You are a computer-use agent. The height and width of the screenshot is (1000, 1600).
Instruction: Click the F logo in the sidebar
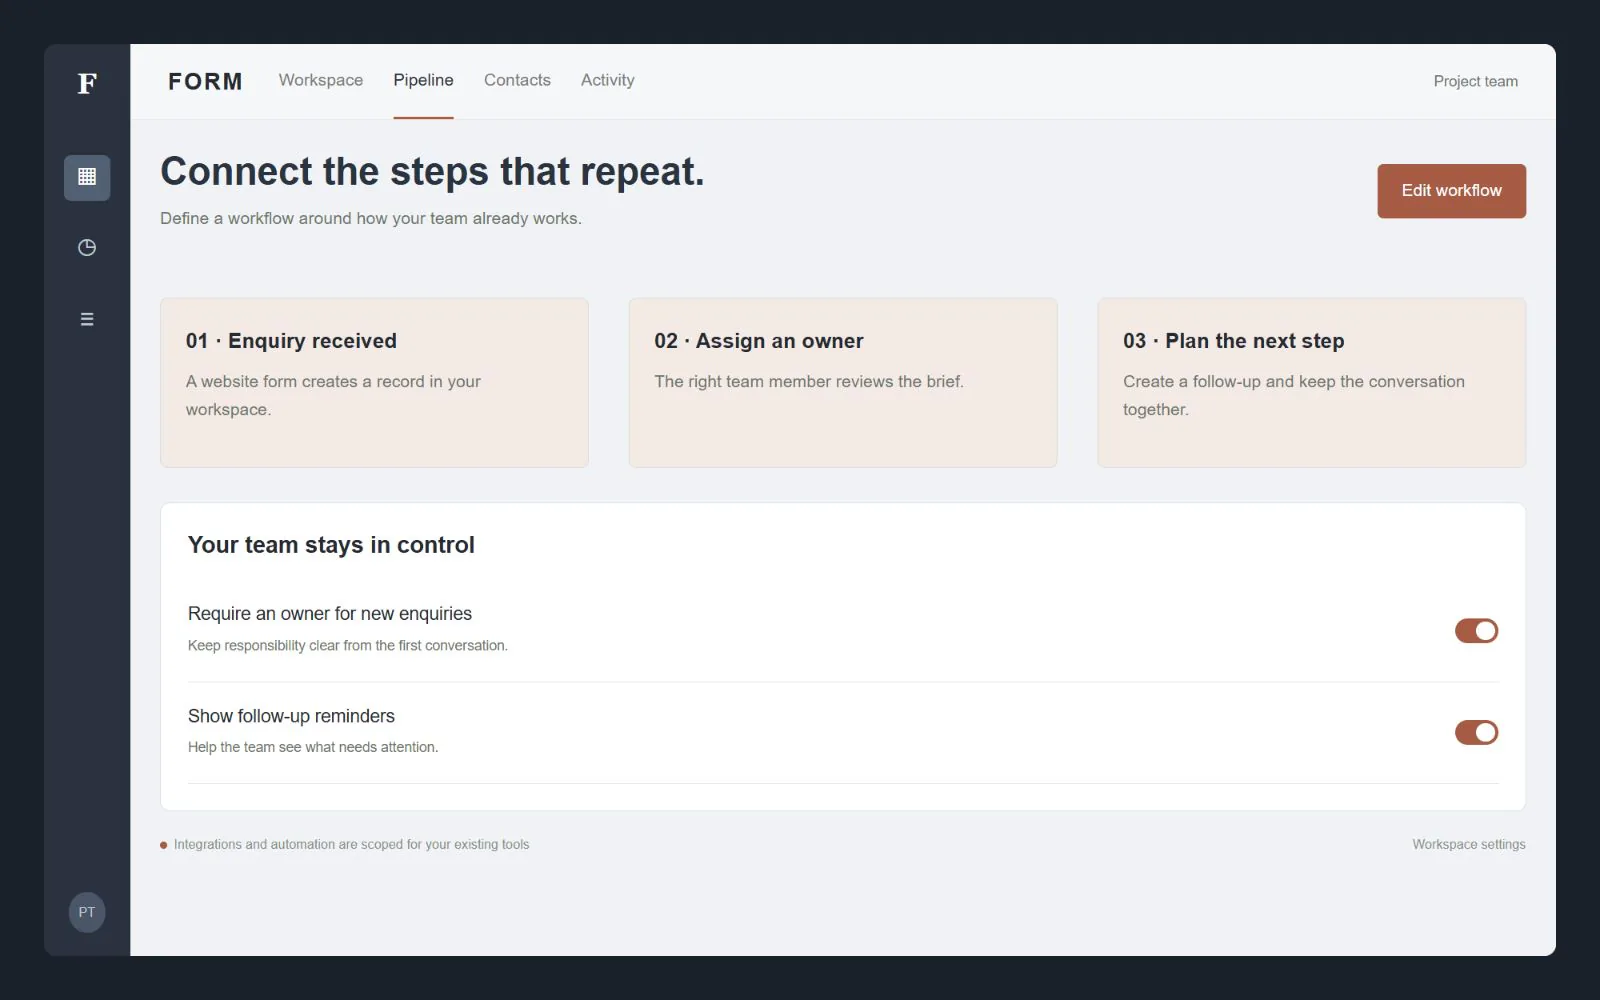[87, 83]
